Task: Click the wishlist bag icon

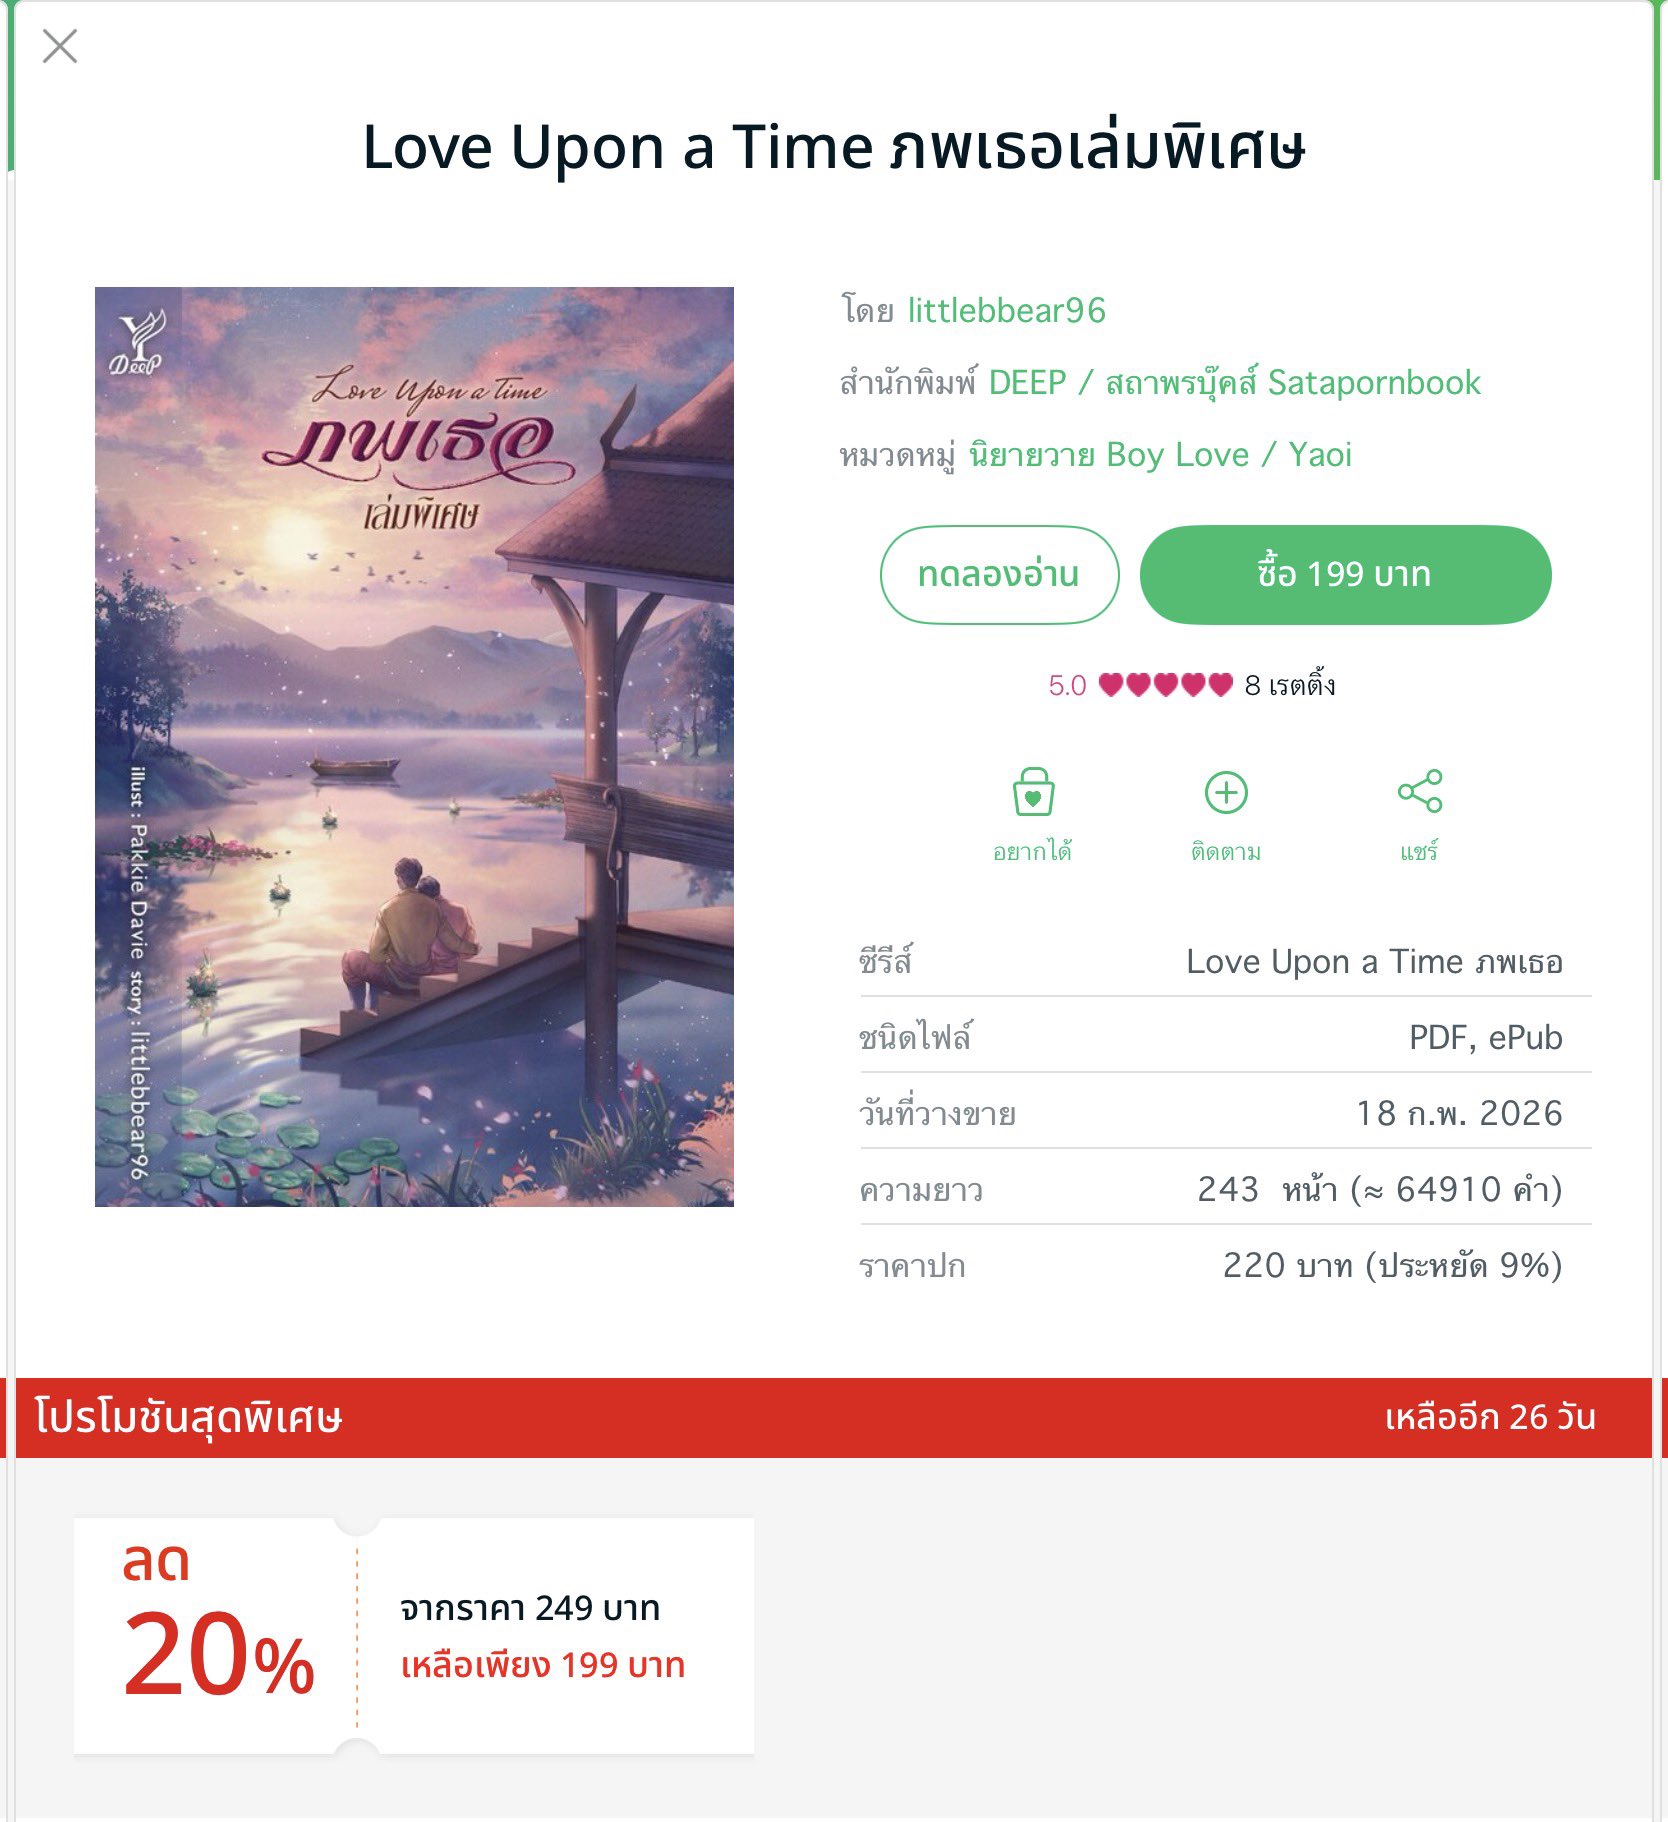Action: [1033, 792]
